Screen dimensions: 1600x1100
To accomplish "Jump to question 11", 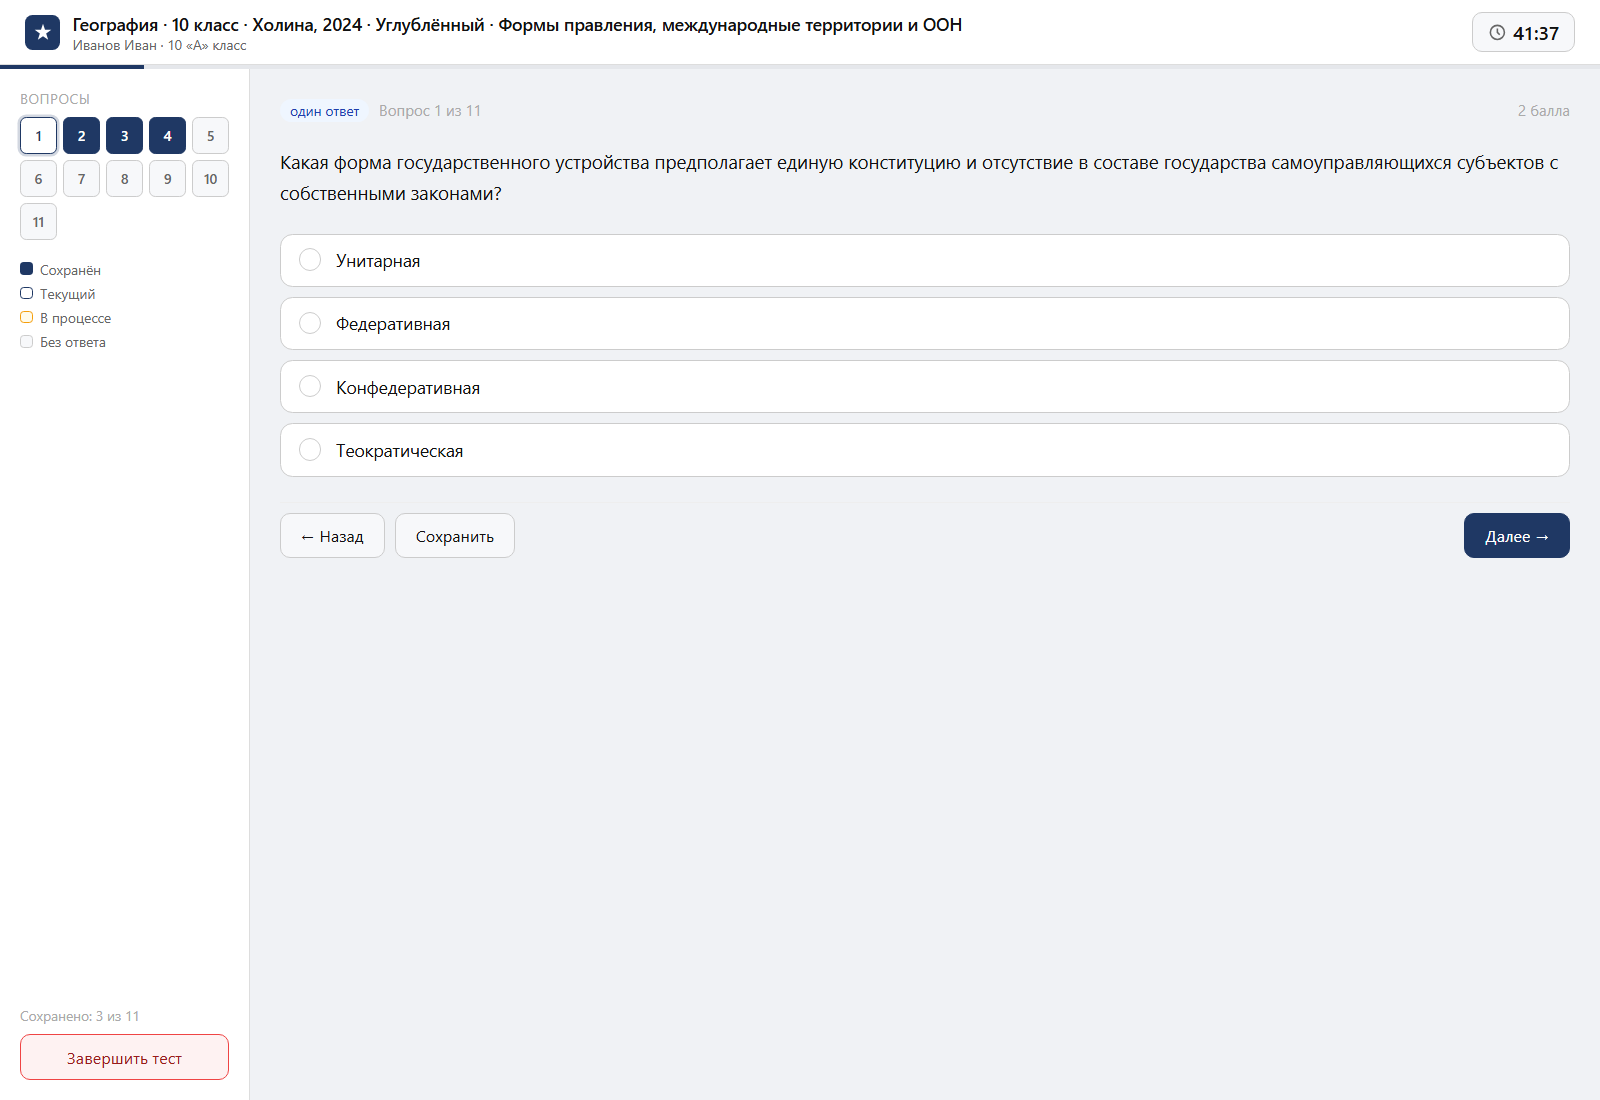I will [38, 222].
